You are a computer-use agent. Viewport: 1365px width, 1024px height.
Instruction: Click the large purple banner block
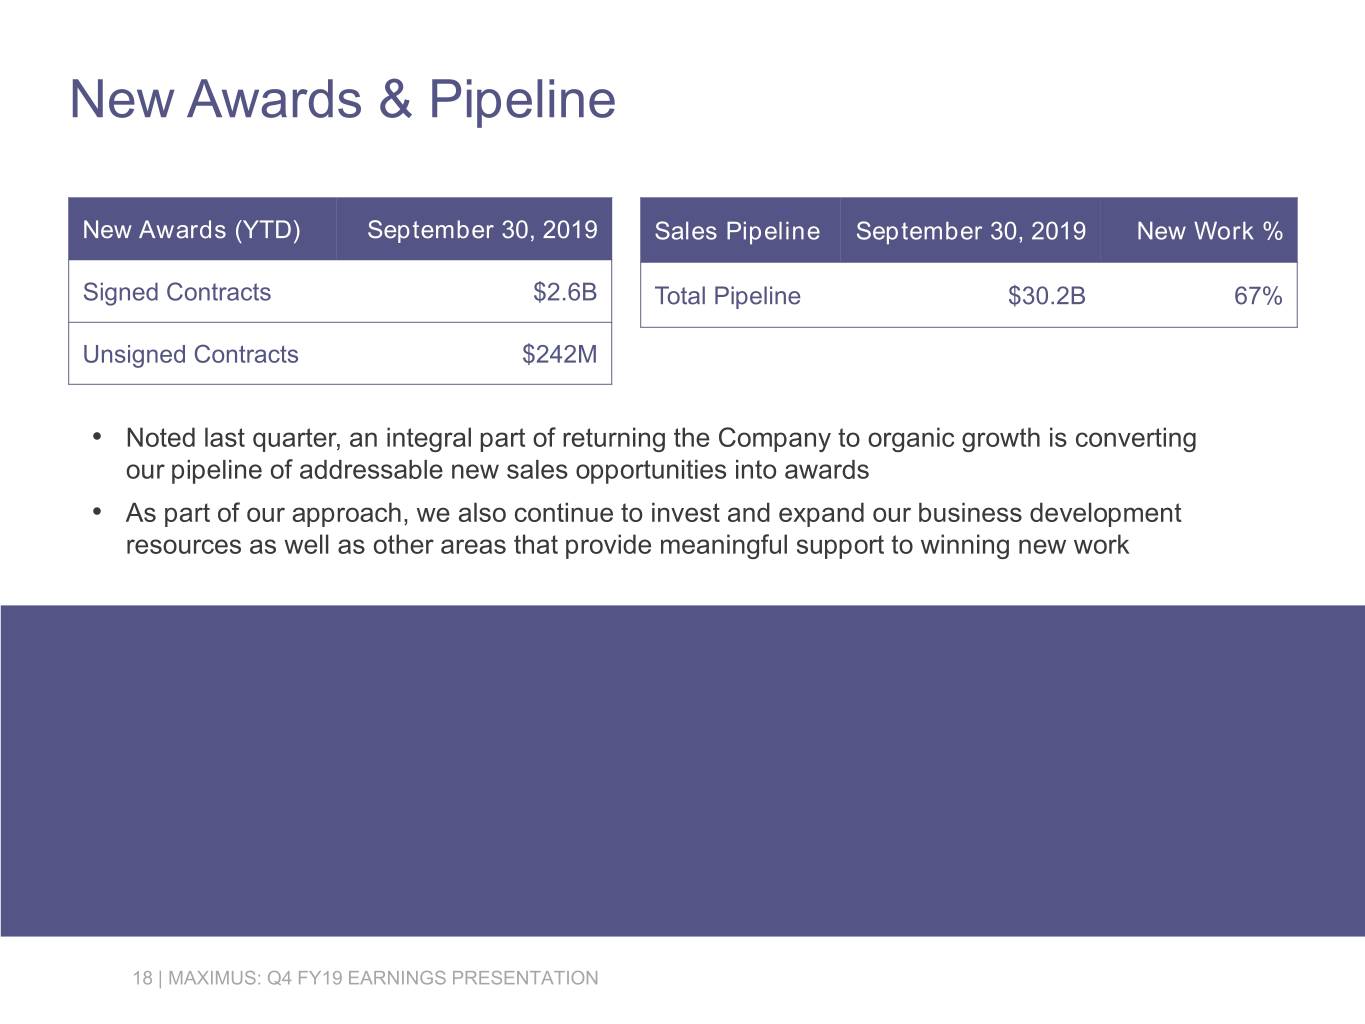[x=682, y=770]
